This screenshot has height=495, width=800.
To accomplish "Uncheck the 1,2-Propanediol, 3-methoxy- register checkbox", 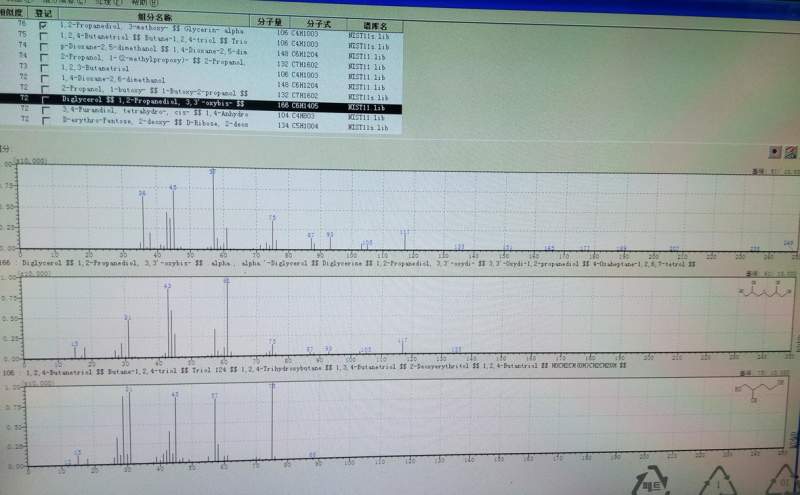I will click(43, 25).
